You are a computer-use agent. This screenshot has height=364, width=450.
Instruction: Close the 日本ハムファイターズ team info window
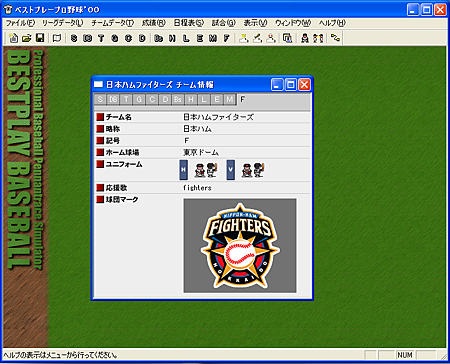click(304, 85)
